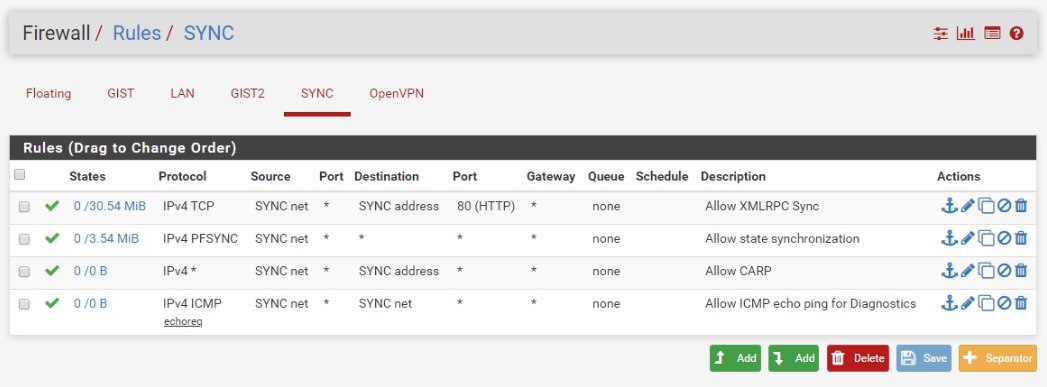The height and width of the screenshot is (387, 1047).
Task: Delete the Allow CARP rule with trash icon
Action: 1020,271
